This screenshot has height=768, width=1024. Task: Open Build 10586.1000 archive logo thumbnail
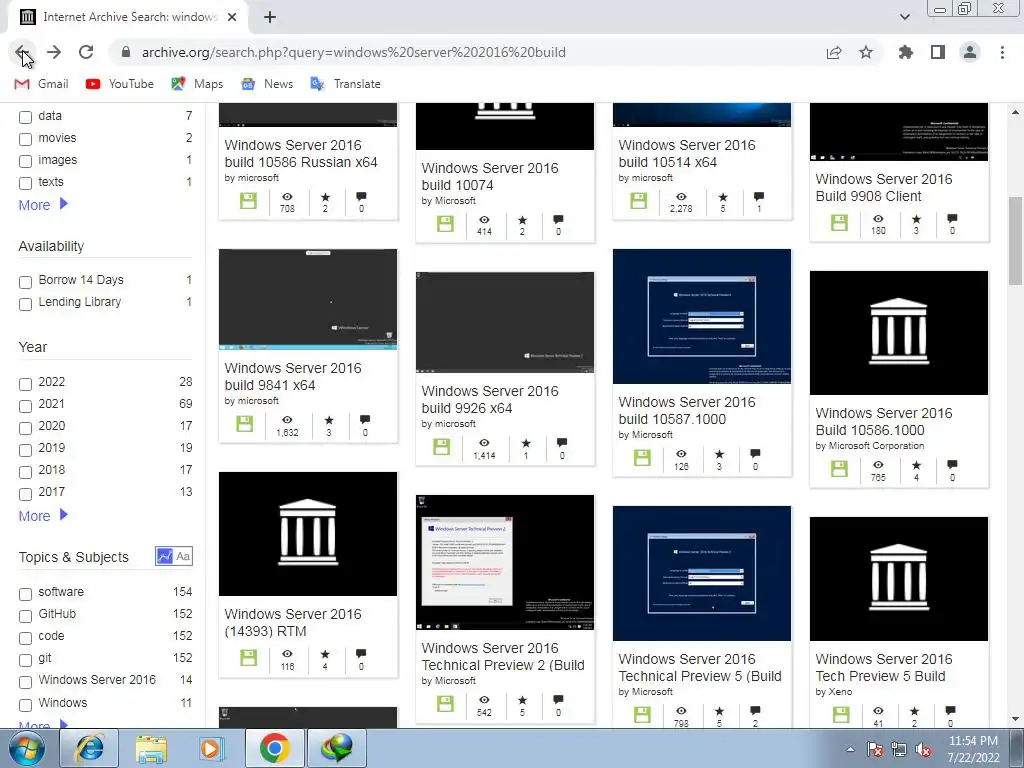click(x=899, y=333)
